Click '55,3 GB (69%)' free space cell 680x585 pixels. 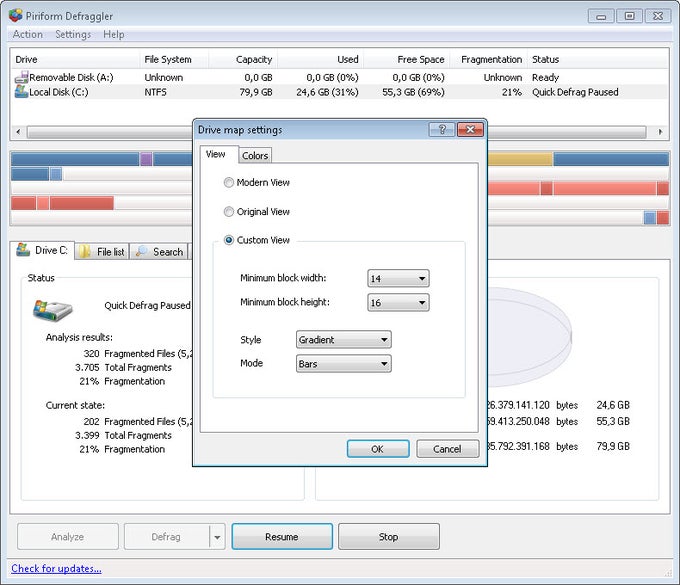[x=413, y=92]
